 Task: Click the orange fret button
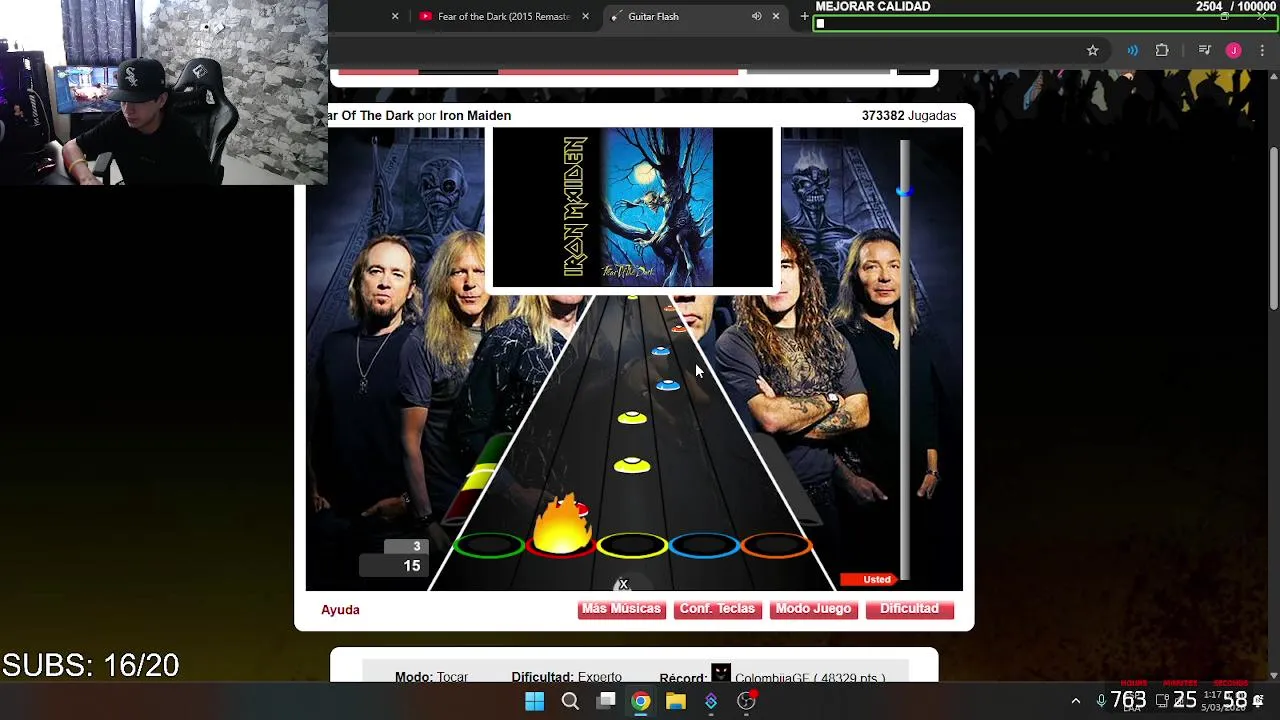pos(776,545)
